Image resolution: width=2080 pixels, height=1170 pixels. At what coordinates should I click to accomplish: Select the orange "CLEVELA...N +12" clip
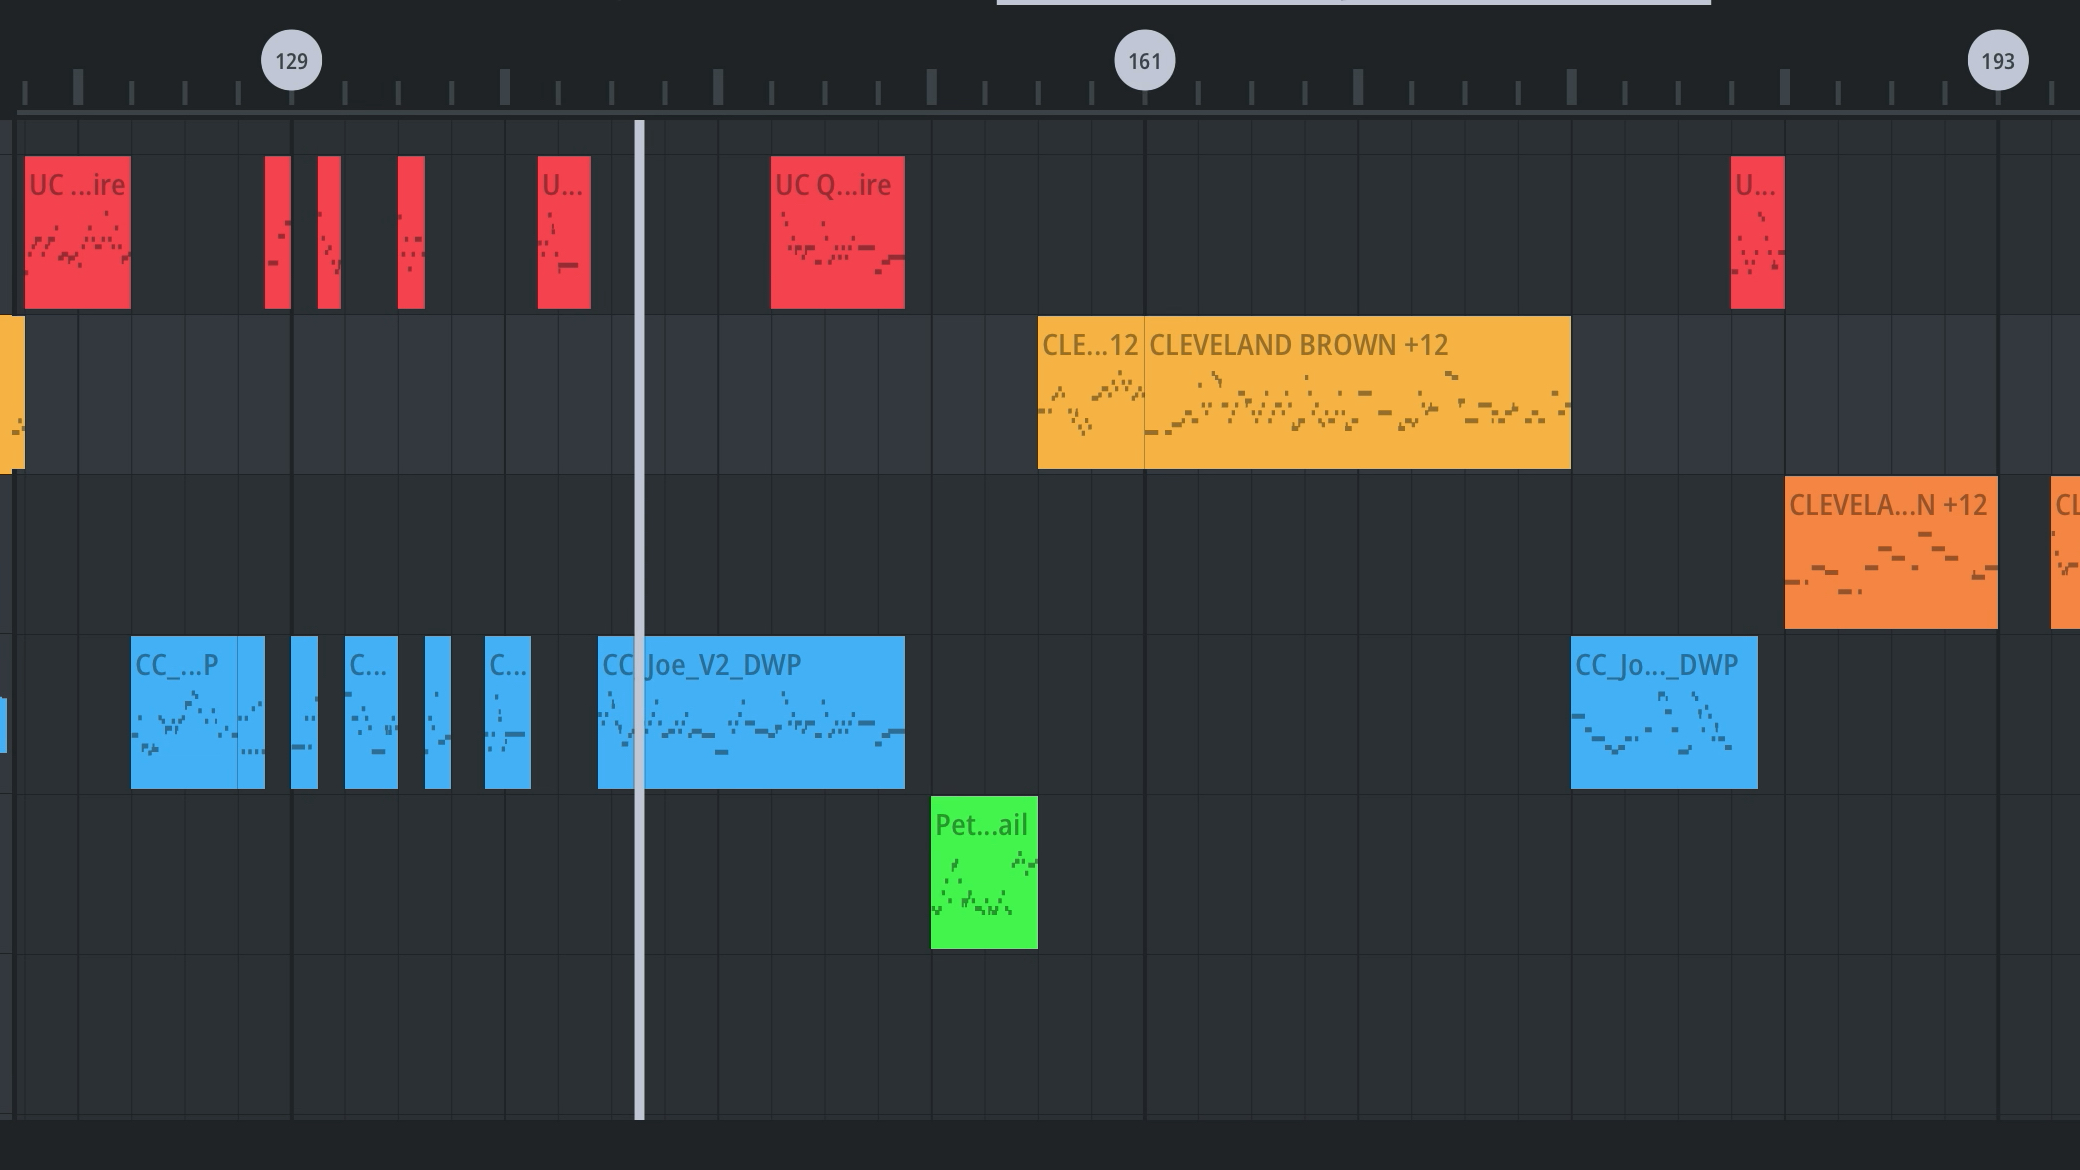tap(1891, 552)
